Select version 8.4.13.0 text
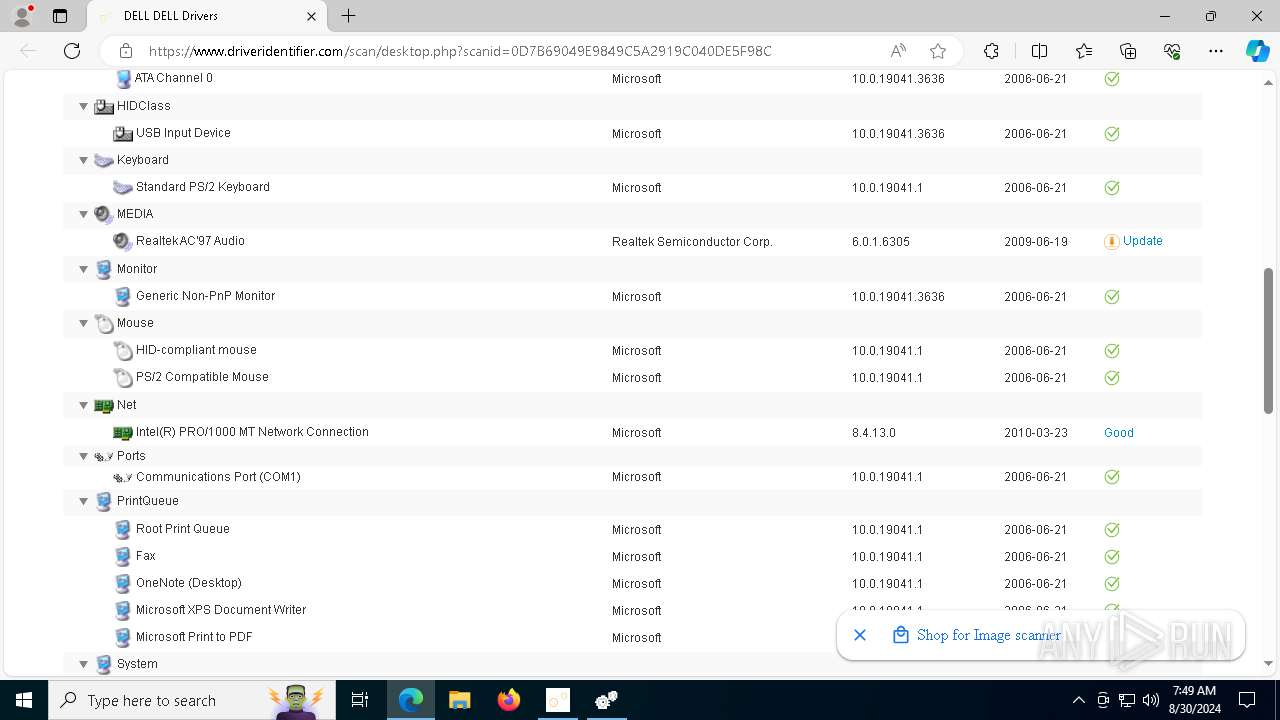 (x=874, y=433)
